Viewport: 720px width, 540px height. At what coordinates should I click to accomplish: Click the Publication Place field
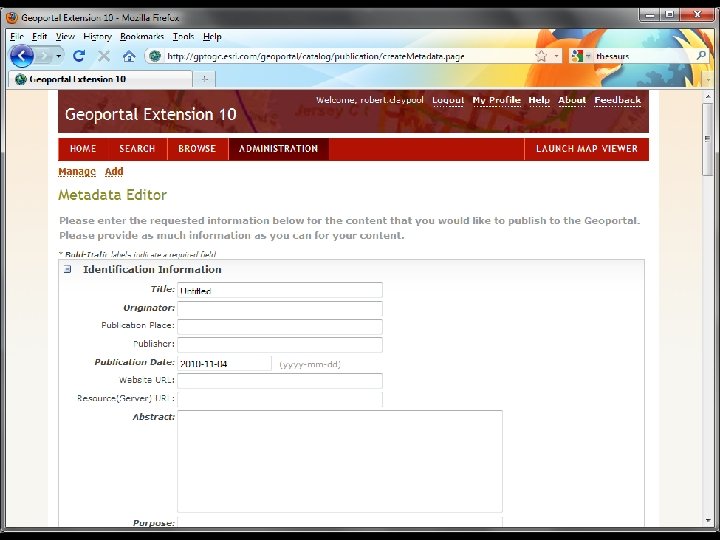click(280, 326)
